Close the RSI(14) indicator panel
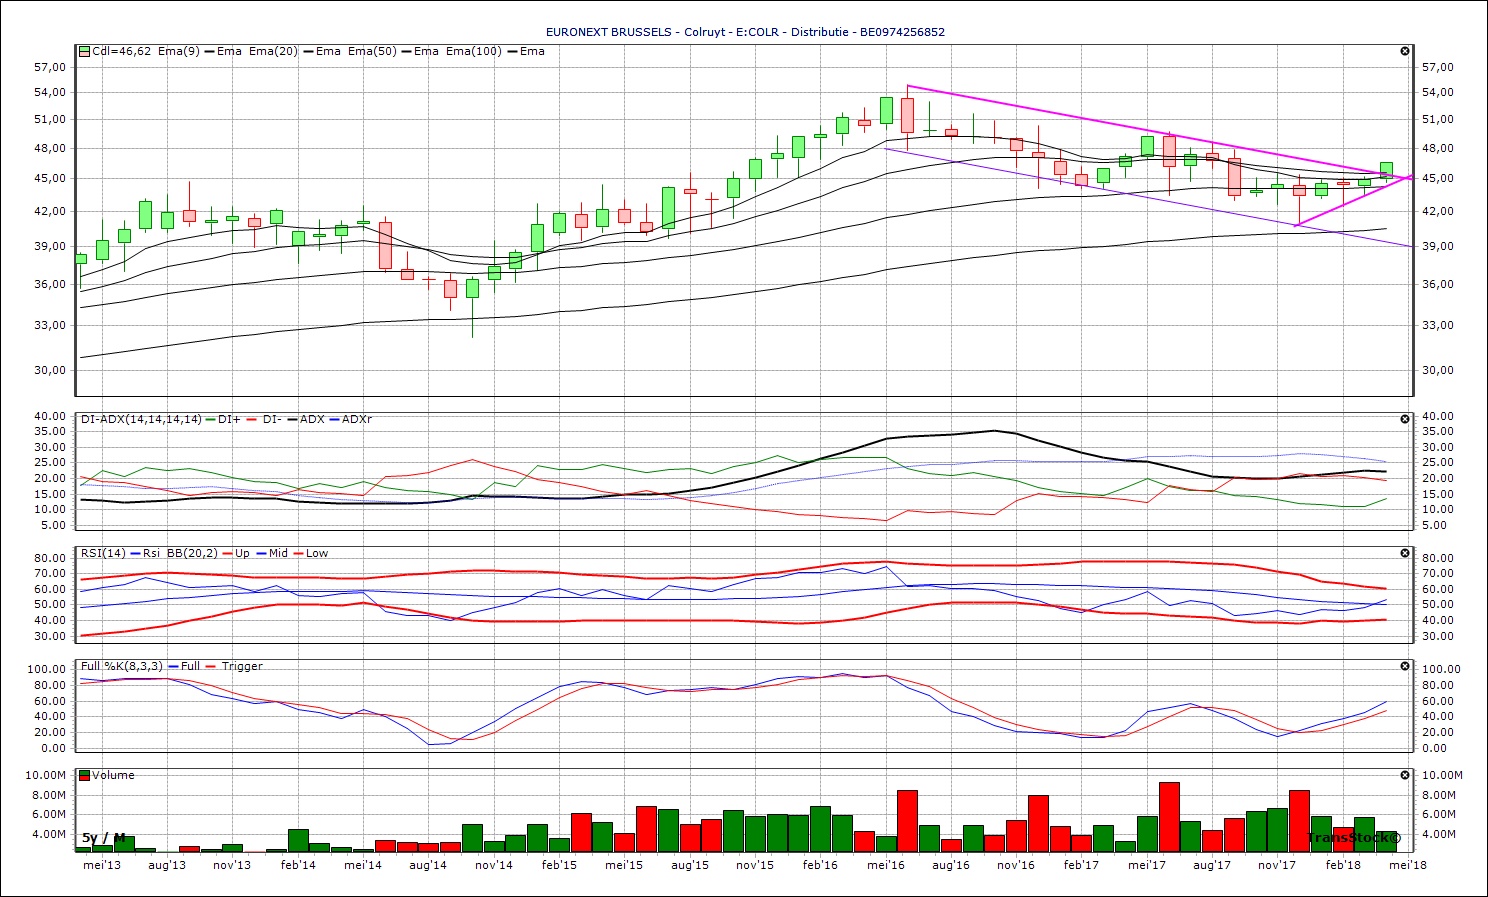The height and width of the screenshot is (897, 1488). coord(1405,554)
